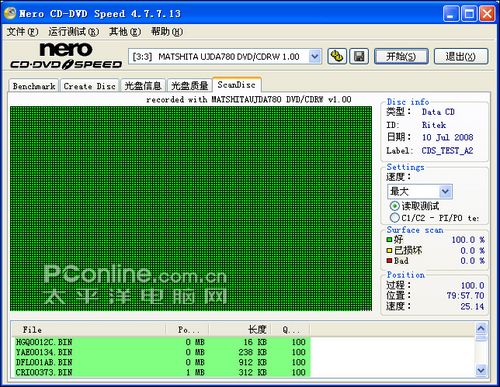Switch to the Benchmark tab

pos(34,86)
